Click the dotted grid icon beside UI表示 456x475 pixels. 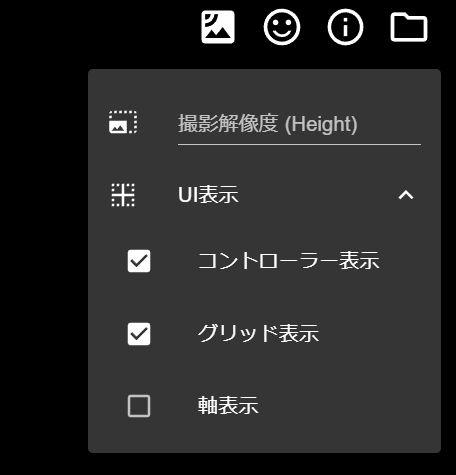[123, 195]
